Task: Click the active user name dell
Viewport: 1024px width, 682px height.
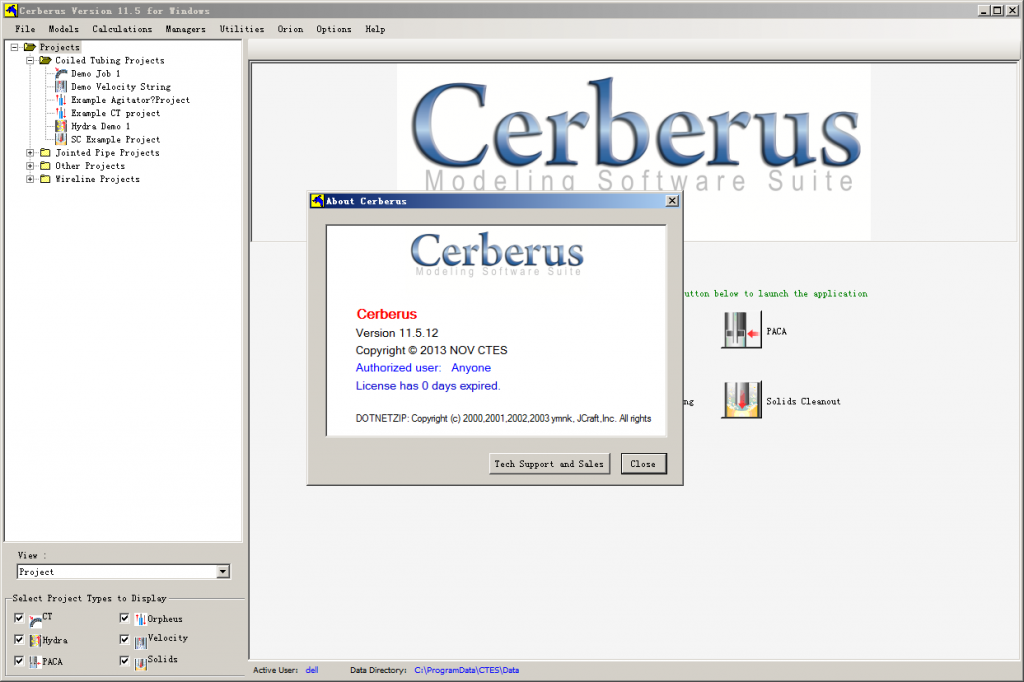Action: click(x=312, y=670)
